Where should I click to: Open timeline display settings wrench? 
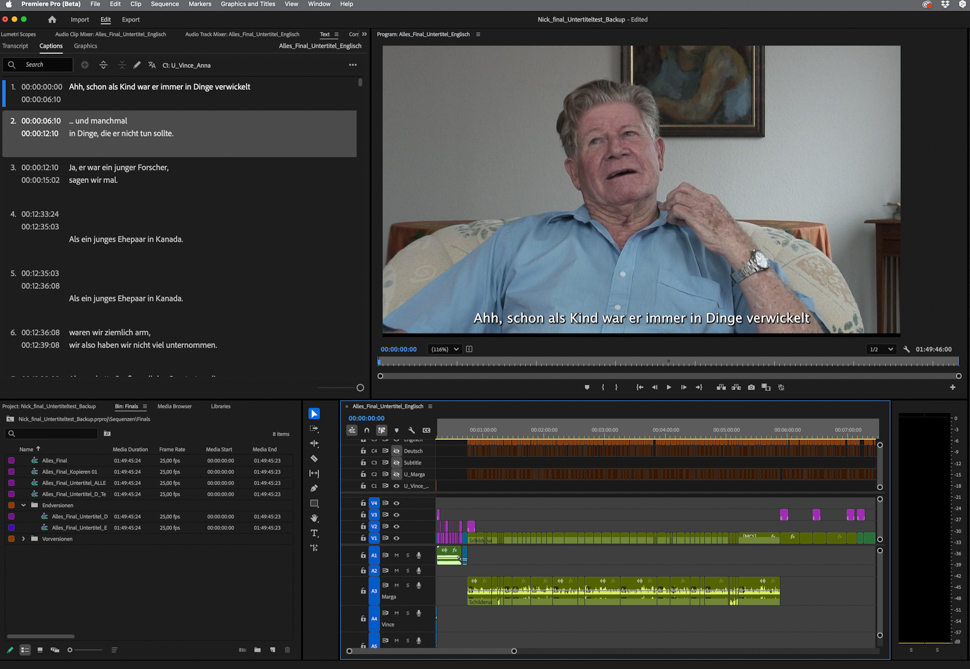(x=411, y=430)
